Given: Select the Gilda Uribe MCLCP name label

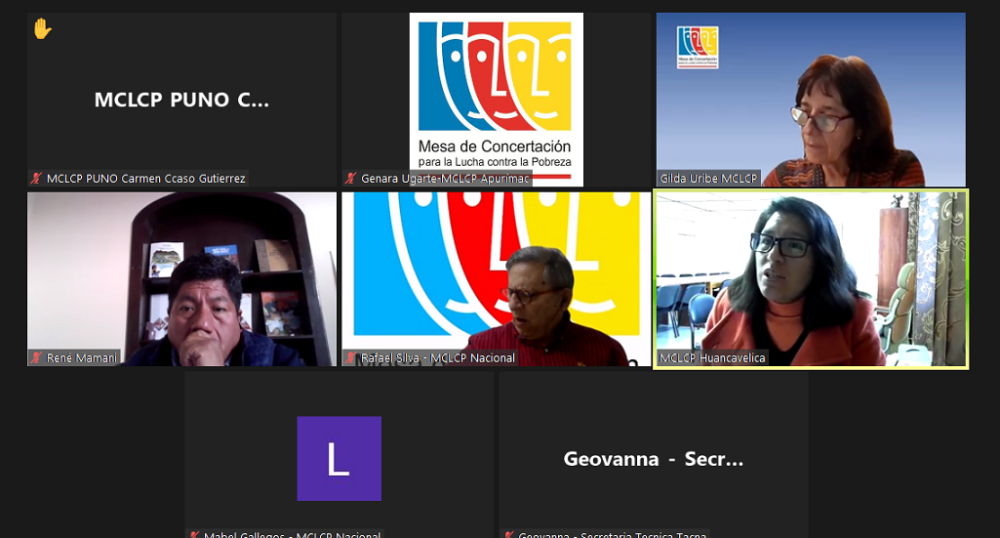Looking at the screenshot, I should [709, 179].
